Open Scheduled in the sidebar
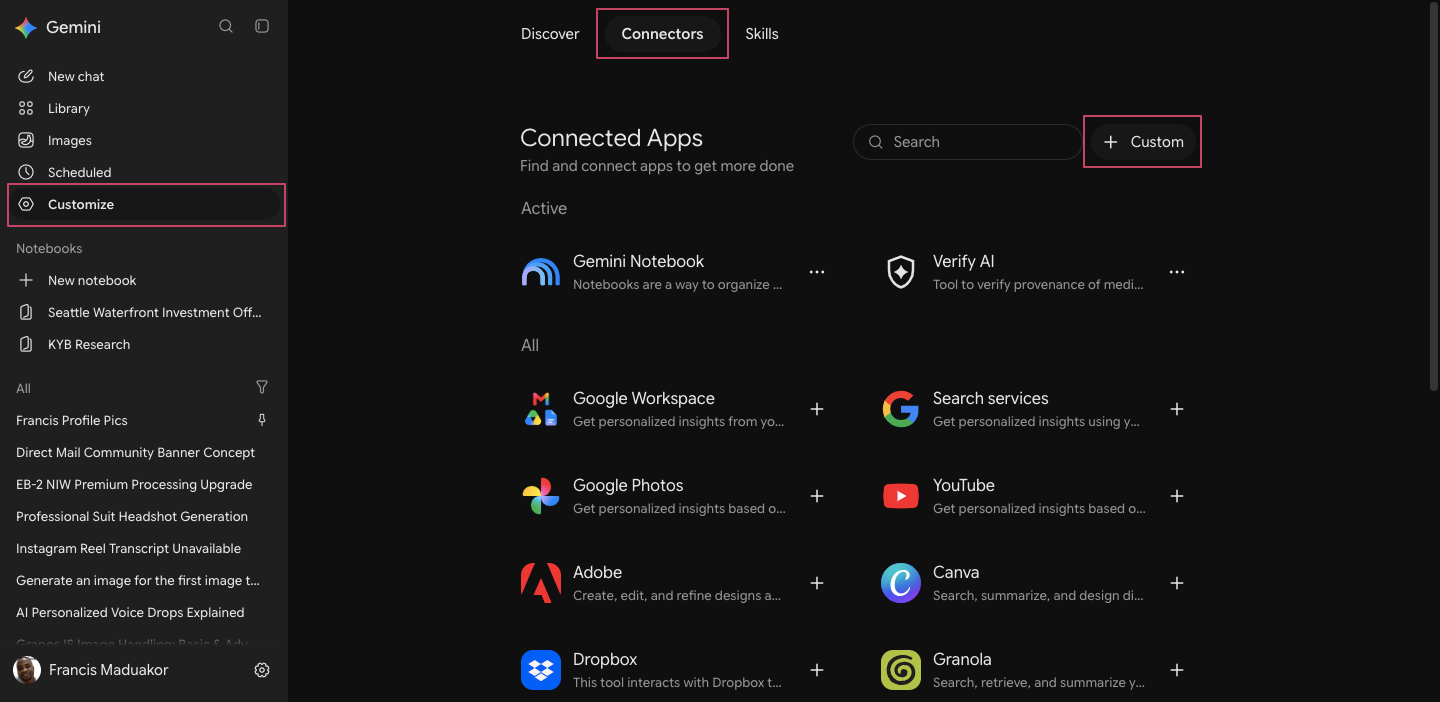 (144, 172)
